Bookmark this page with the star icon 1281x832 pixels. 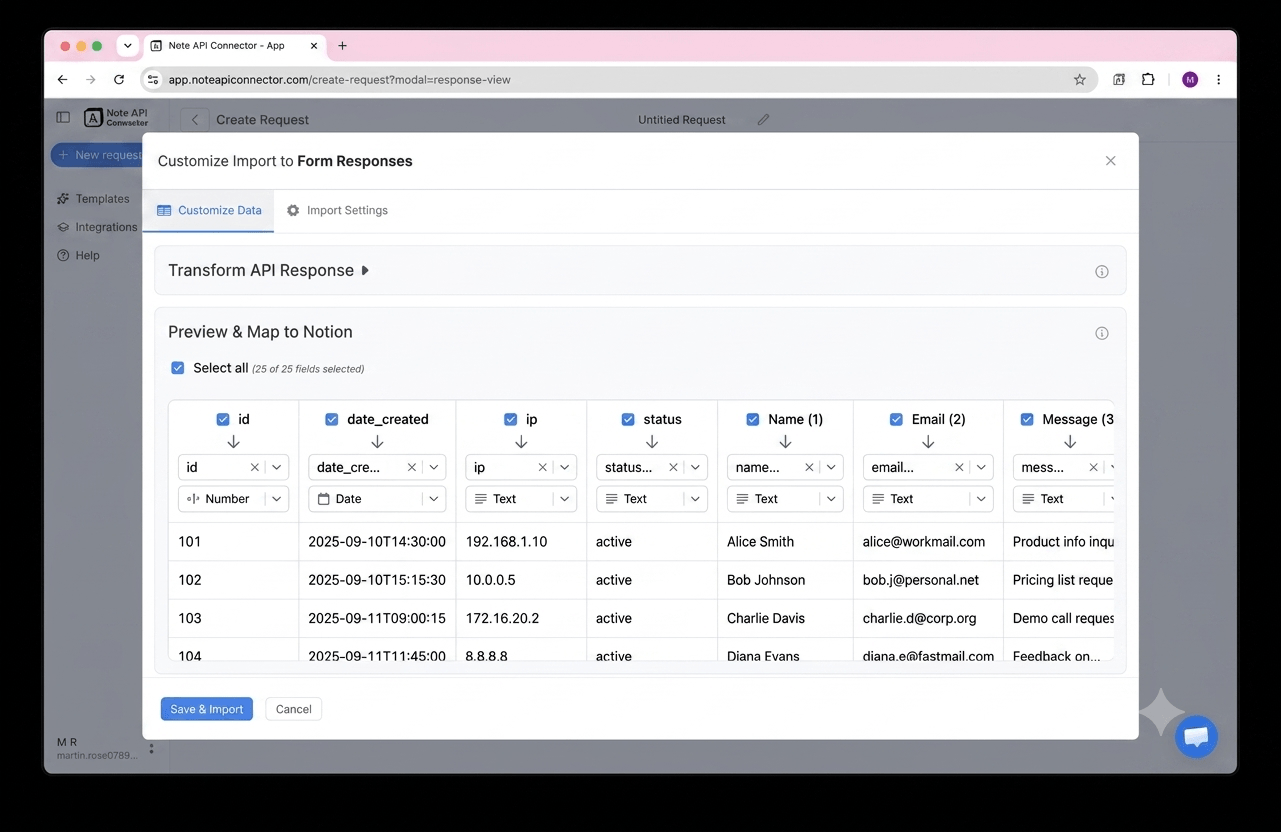[1079, 80]
